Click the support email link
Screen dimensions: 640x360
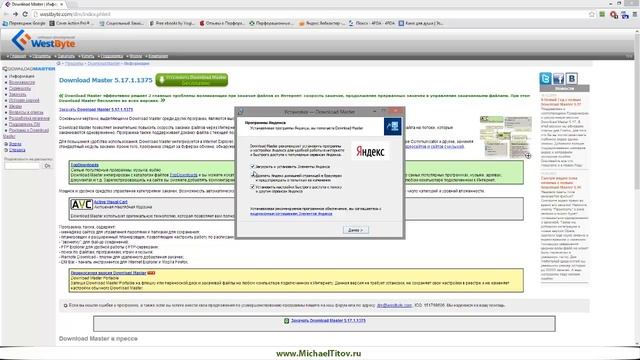point(394,305)
